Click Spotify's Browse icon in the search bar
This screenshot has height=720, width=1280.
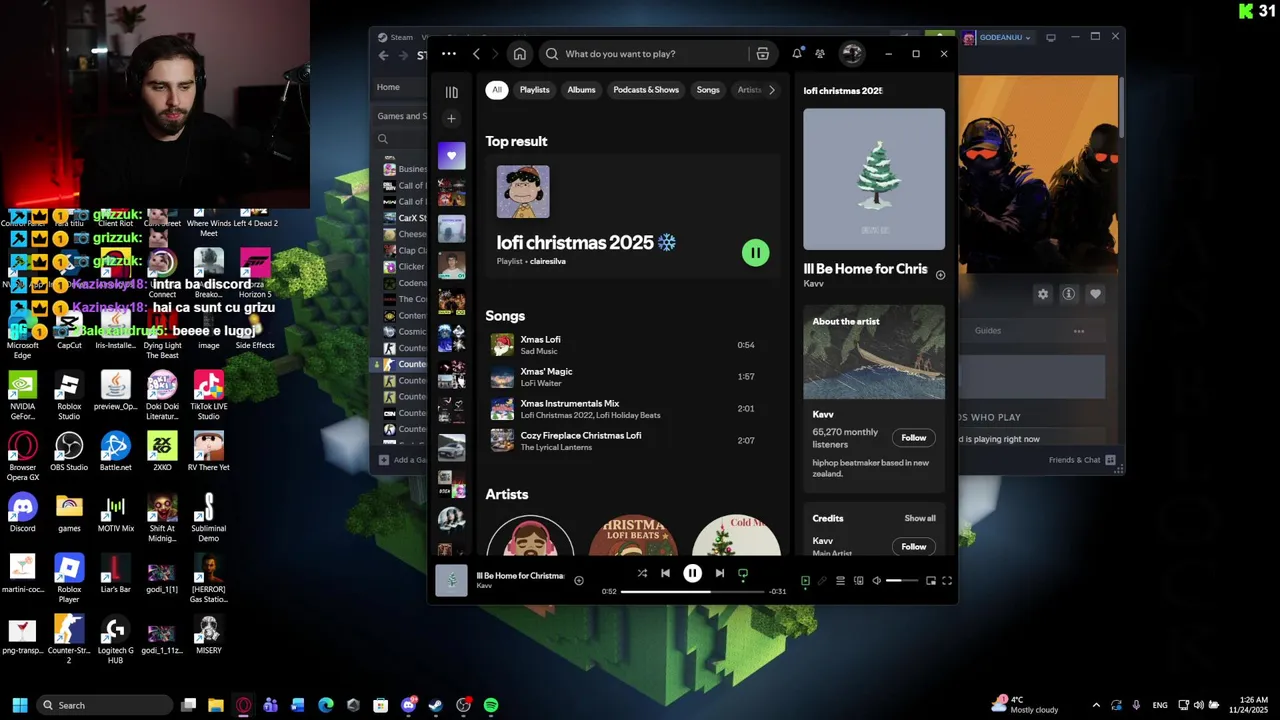pos(763,54)
